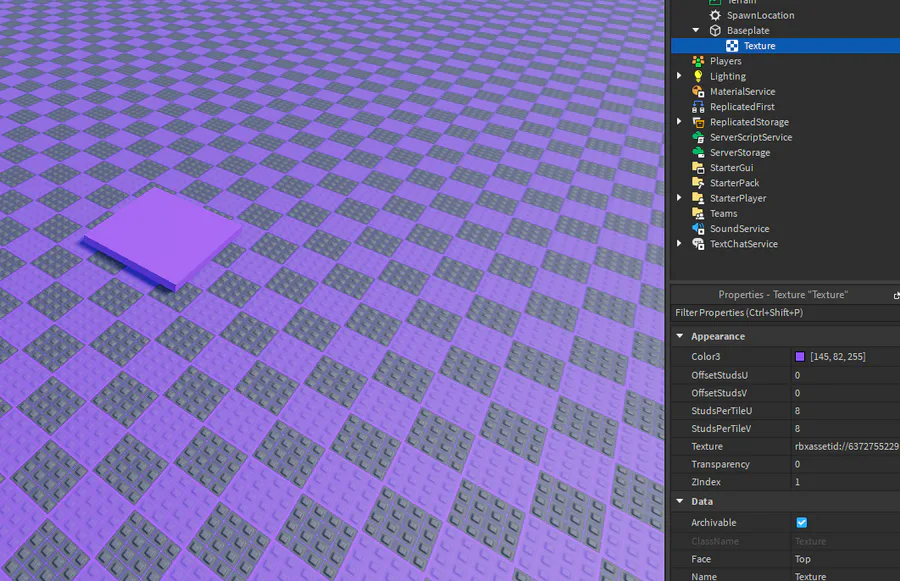Click the SpawnLocation gear icon
Screen dimensions: 900x581
[x=715, y=16]
